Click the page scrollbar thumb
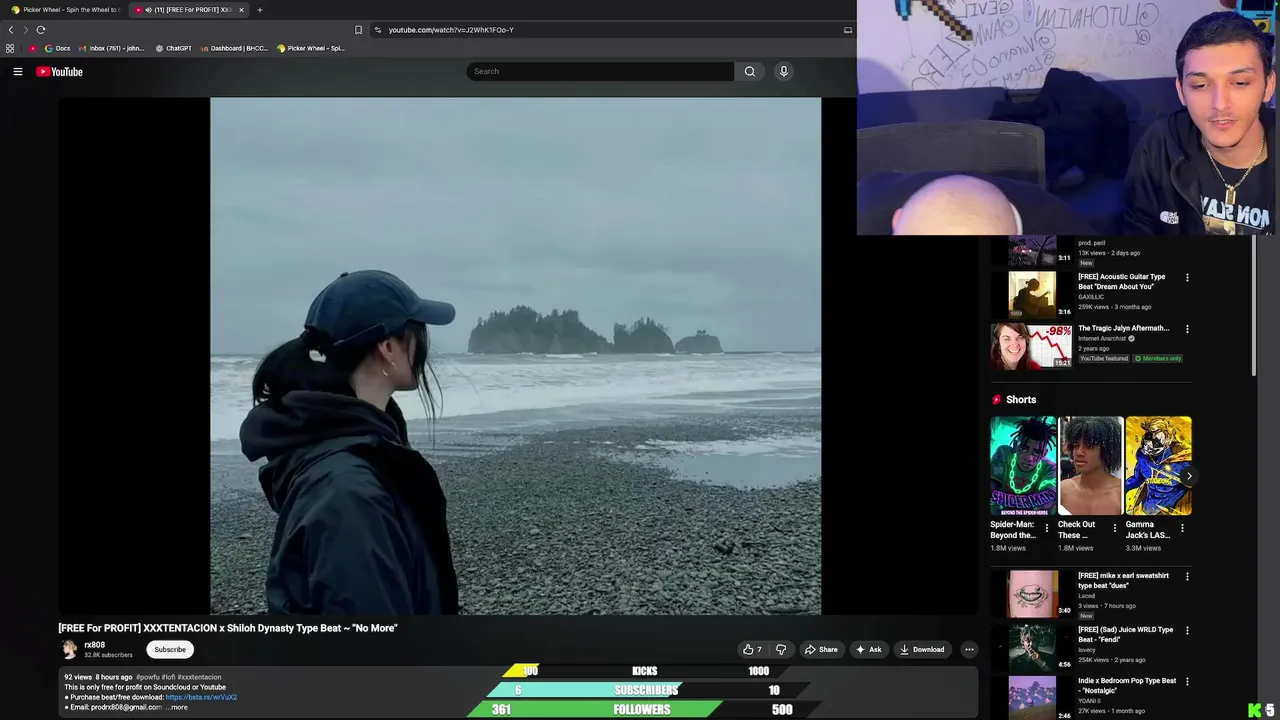 coord(1255,305)
